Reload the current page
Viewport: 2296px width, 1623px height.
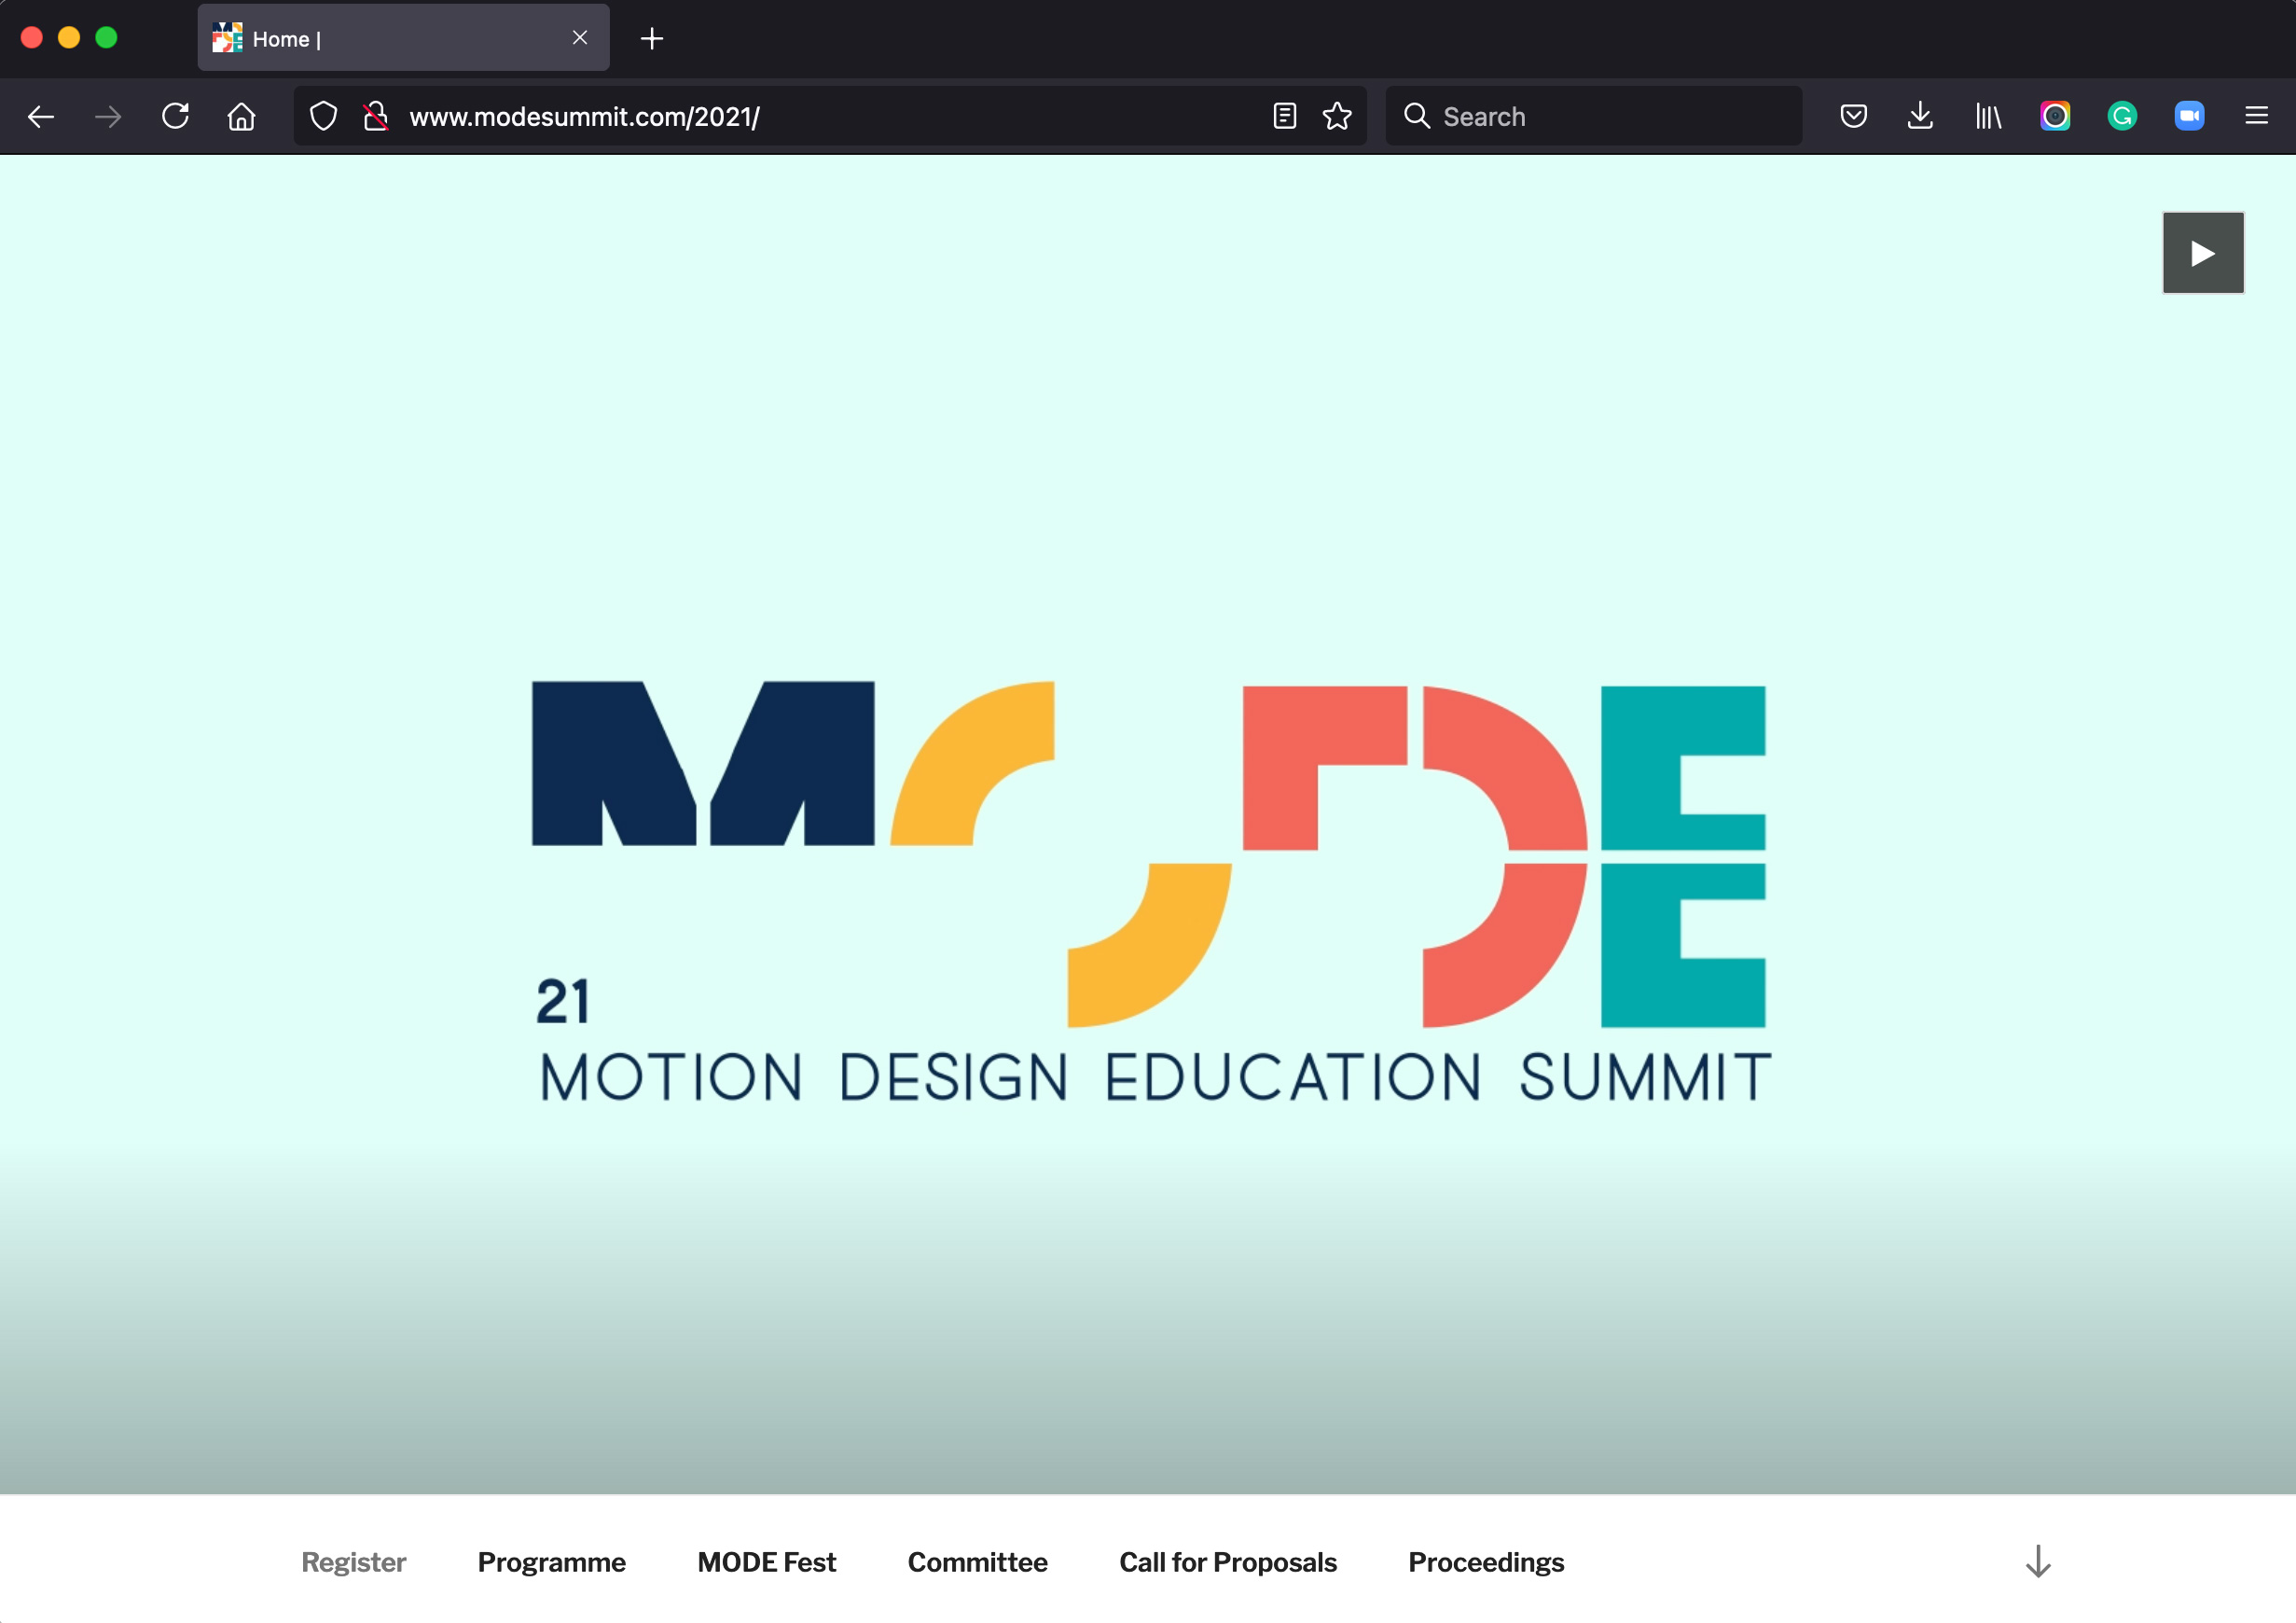click(x=176, y=117)
